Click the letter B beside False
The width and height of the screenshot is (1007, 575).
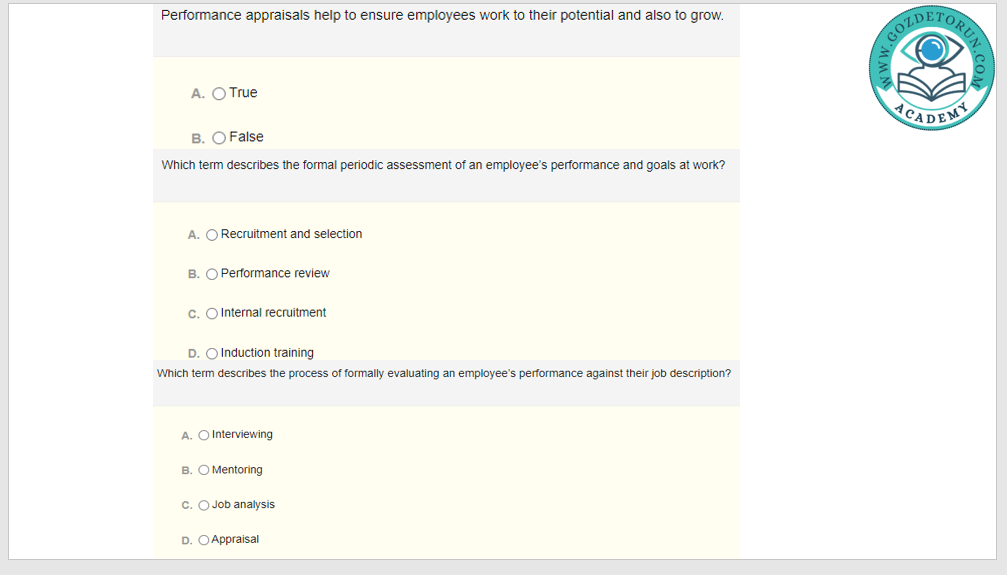[x=197, y=139]
